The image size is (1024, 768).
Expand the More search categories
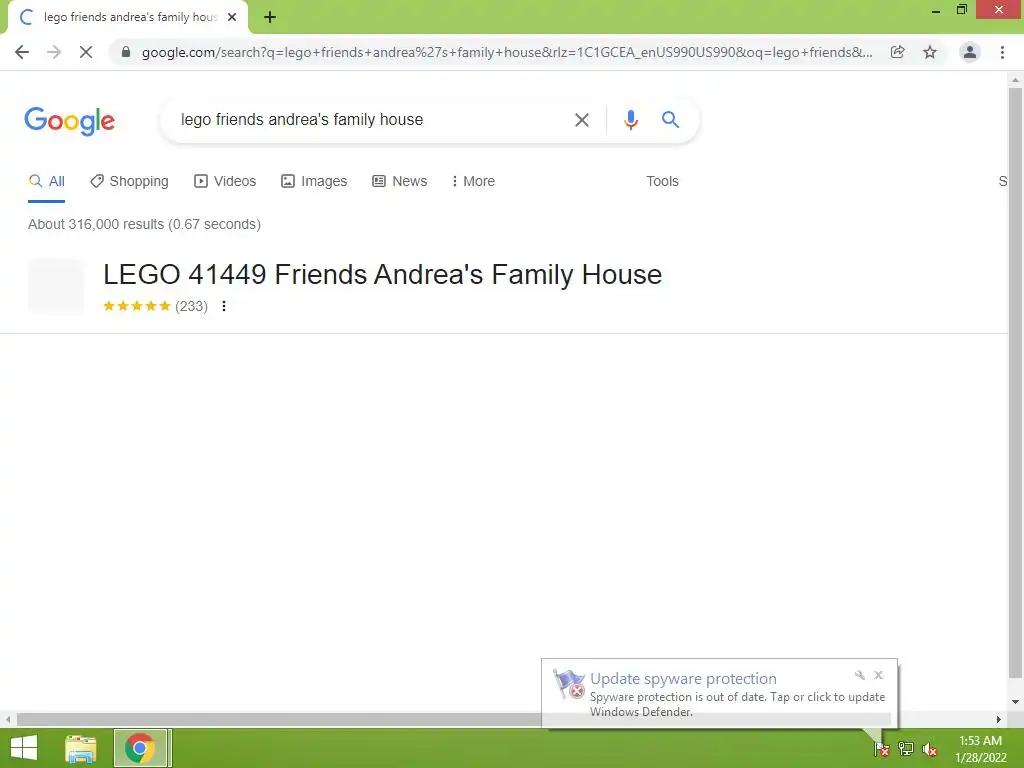pyautogui.click(x=473, y=182)
